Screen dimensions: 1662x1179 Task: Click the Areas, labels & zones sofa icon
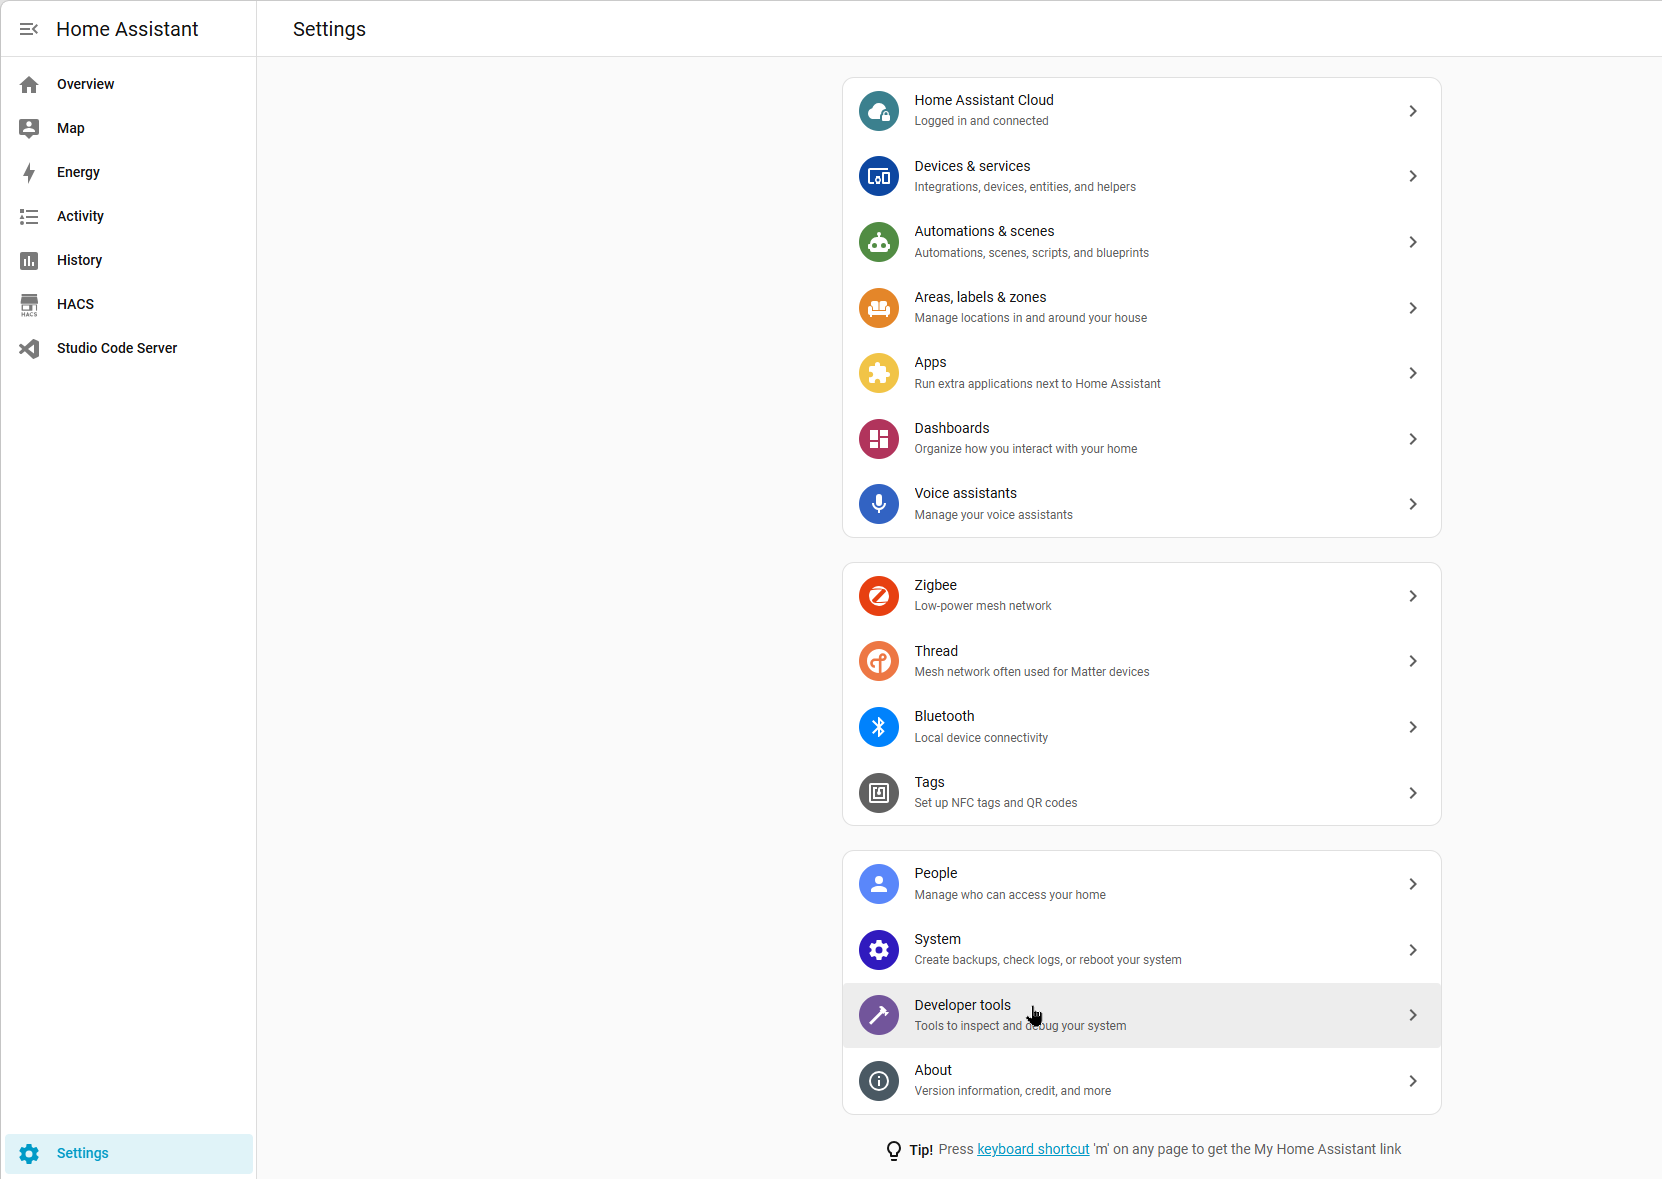point(878,308)
